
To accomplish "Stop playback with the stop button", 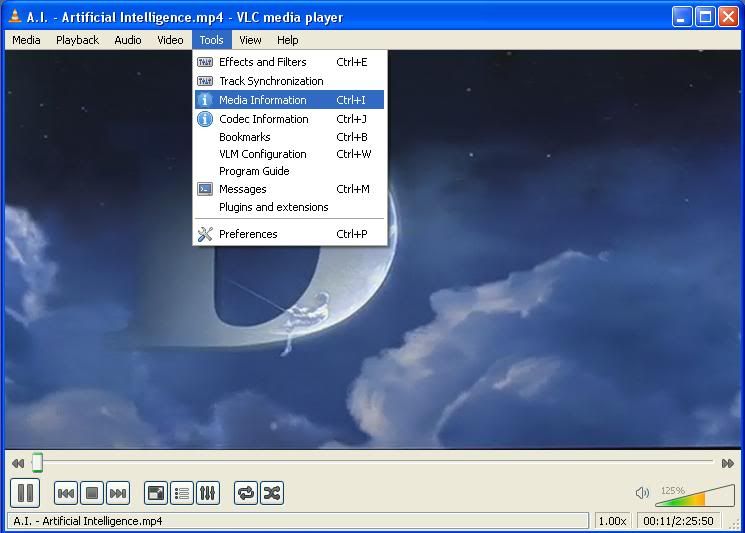I will 92,493.
